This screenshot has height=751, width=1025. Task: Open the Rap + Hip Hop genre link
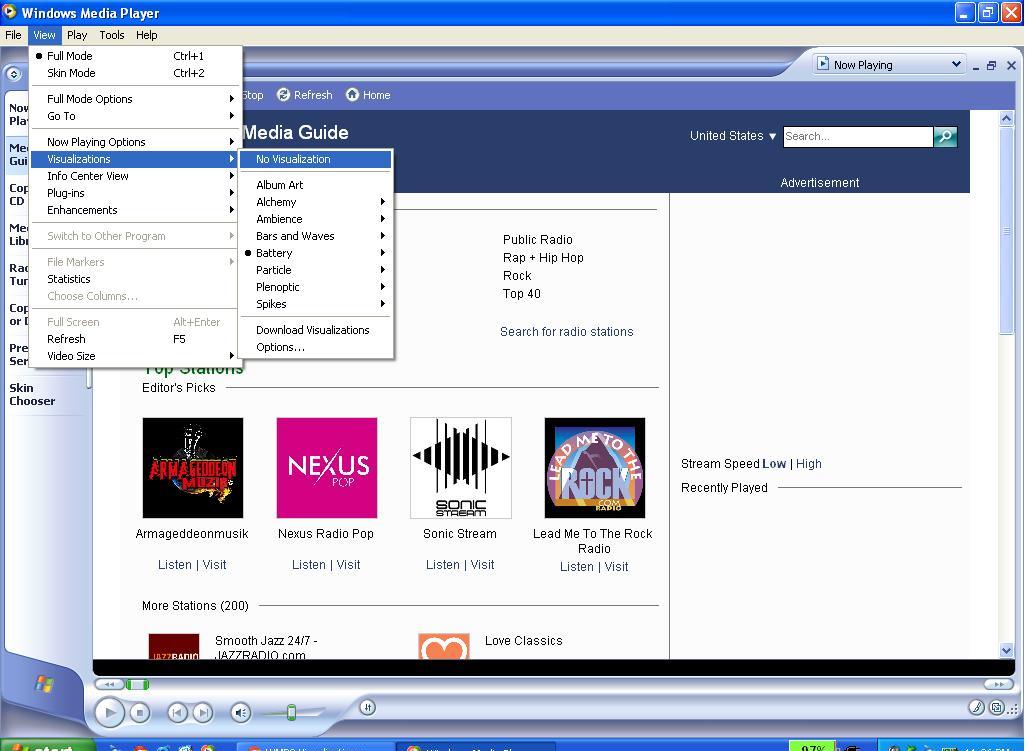click(543, 258)
